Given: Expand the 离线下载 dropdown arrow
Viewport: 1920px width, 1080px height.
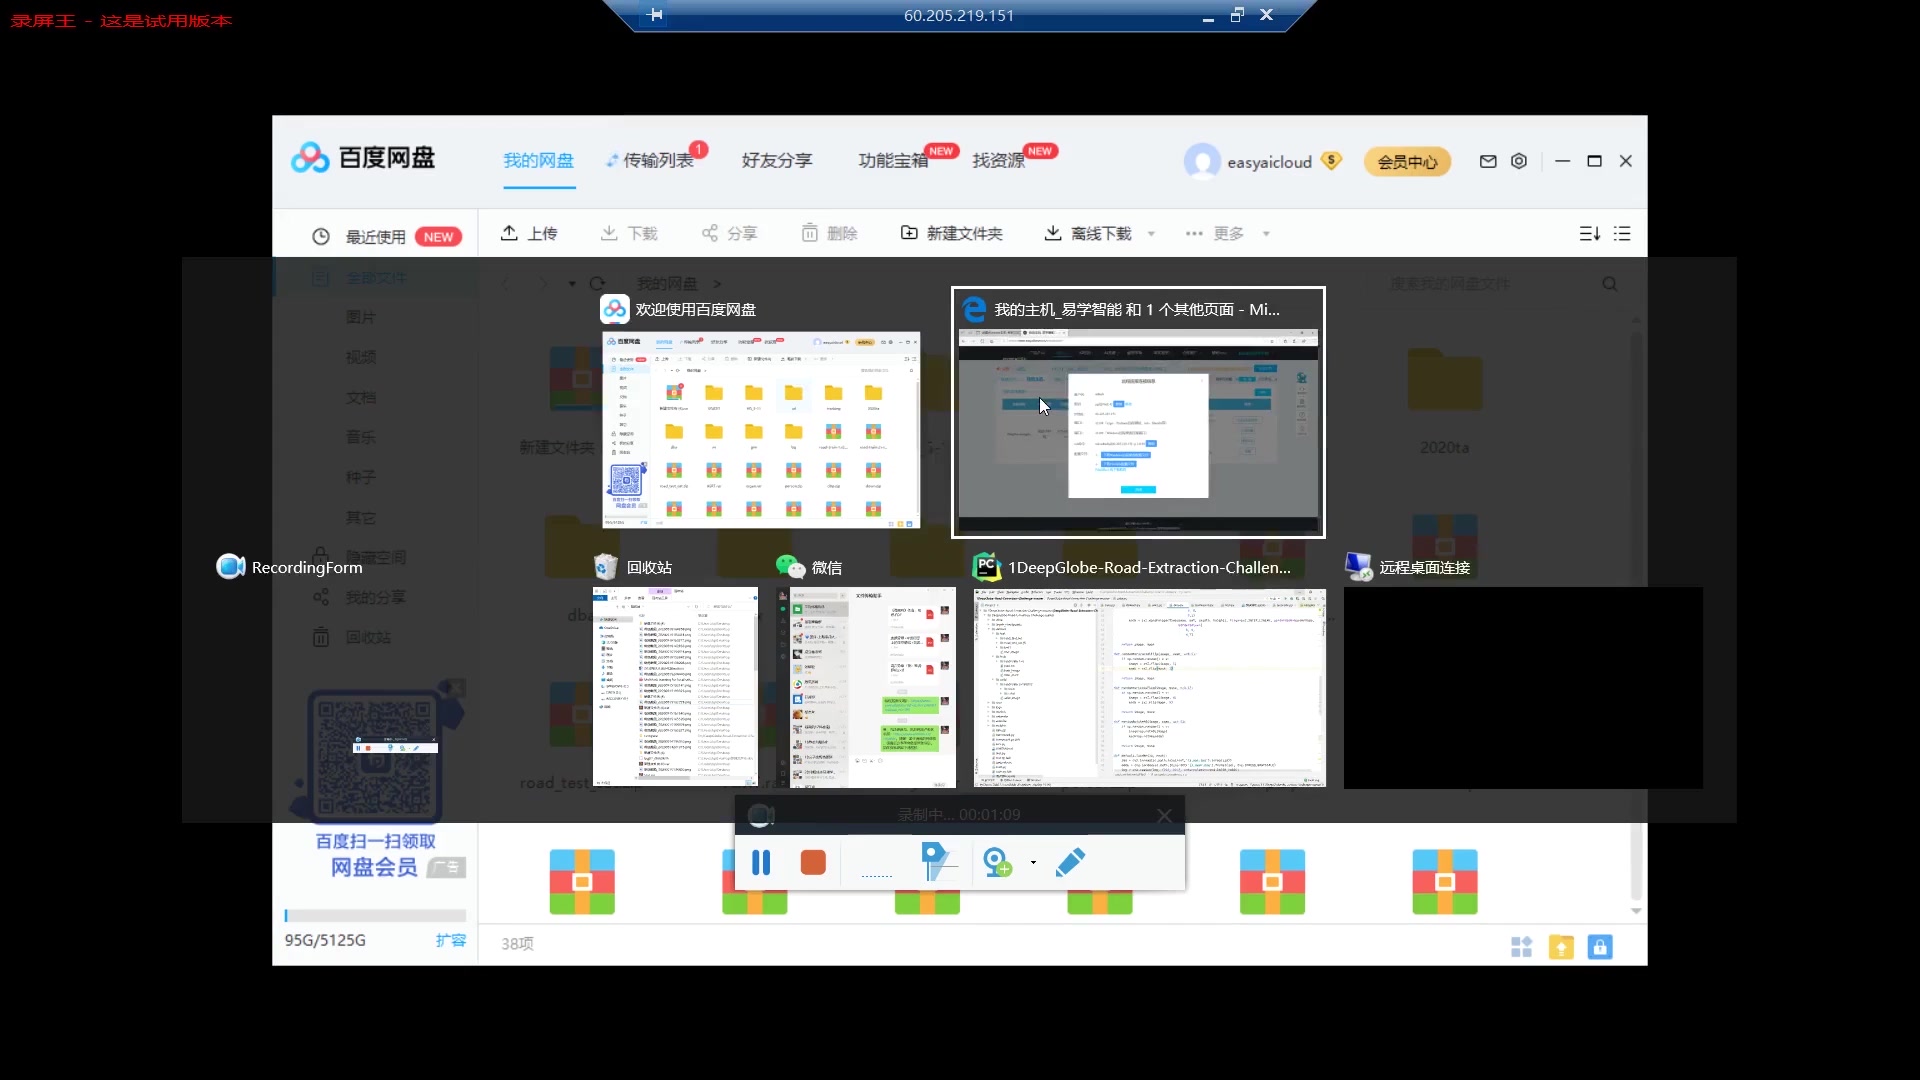Looking at the screenshot, I should pyautogui.click(x=1151, y=234).
